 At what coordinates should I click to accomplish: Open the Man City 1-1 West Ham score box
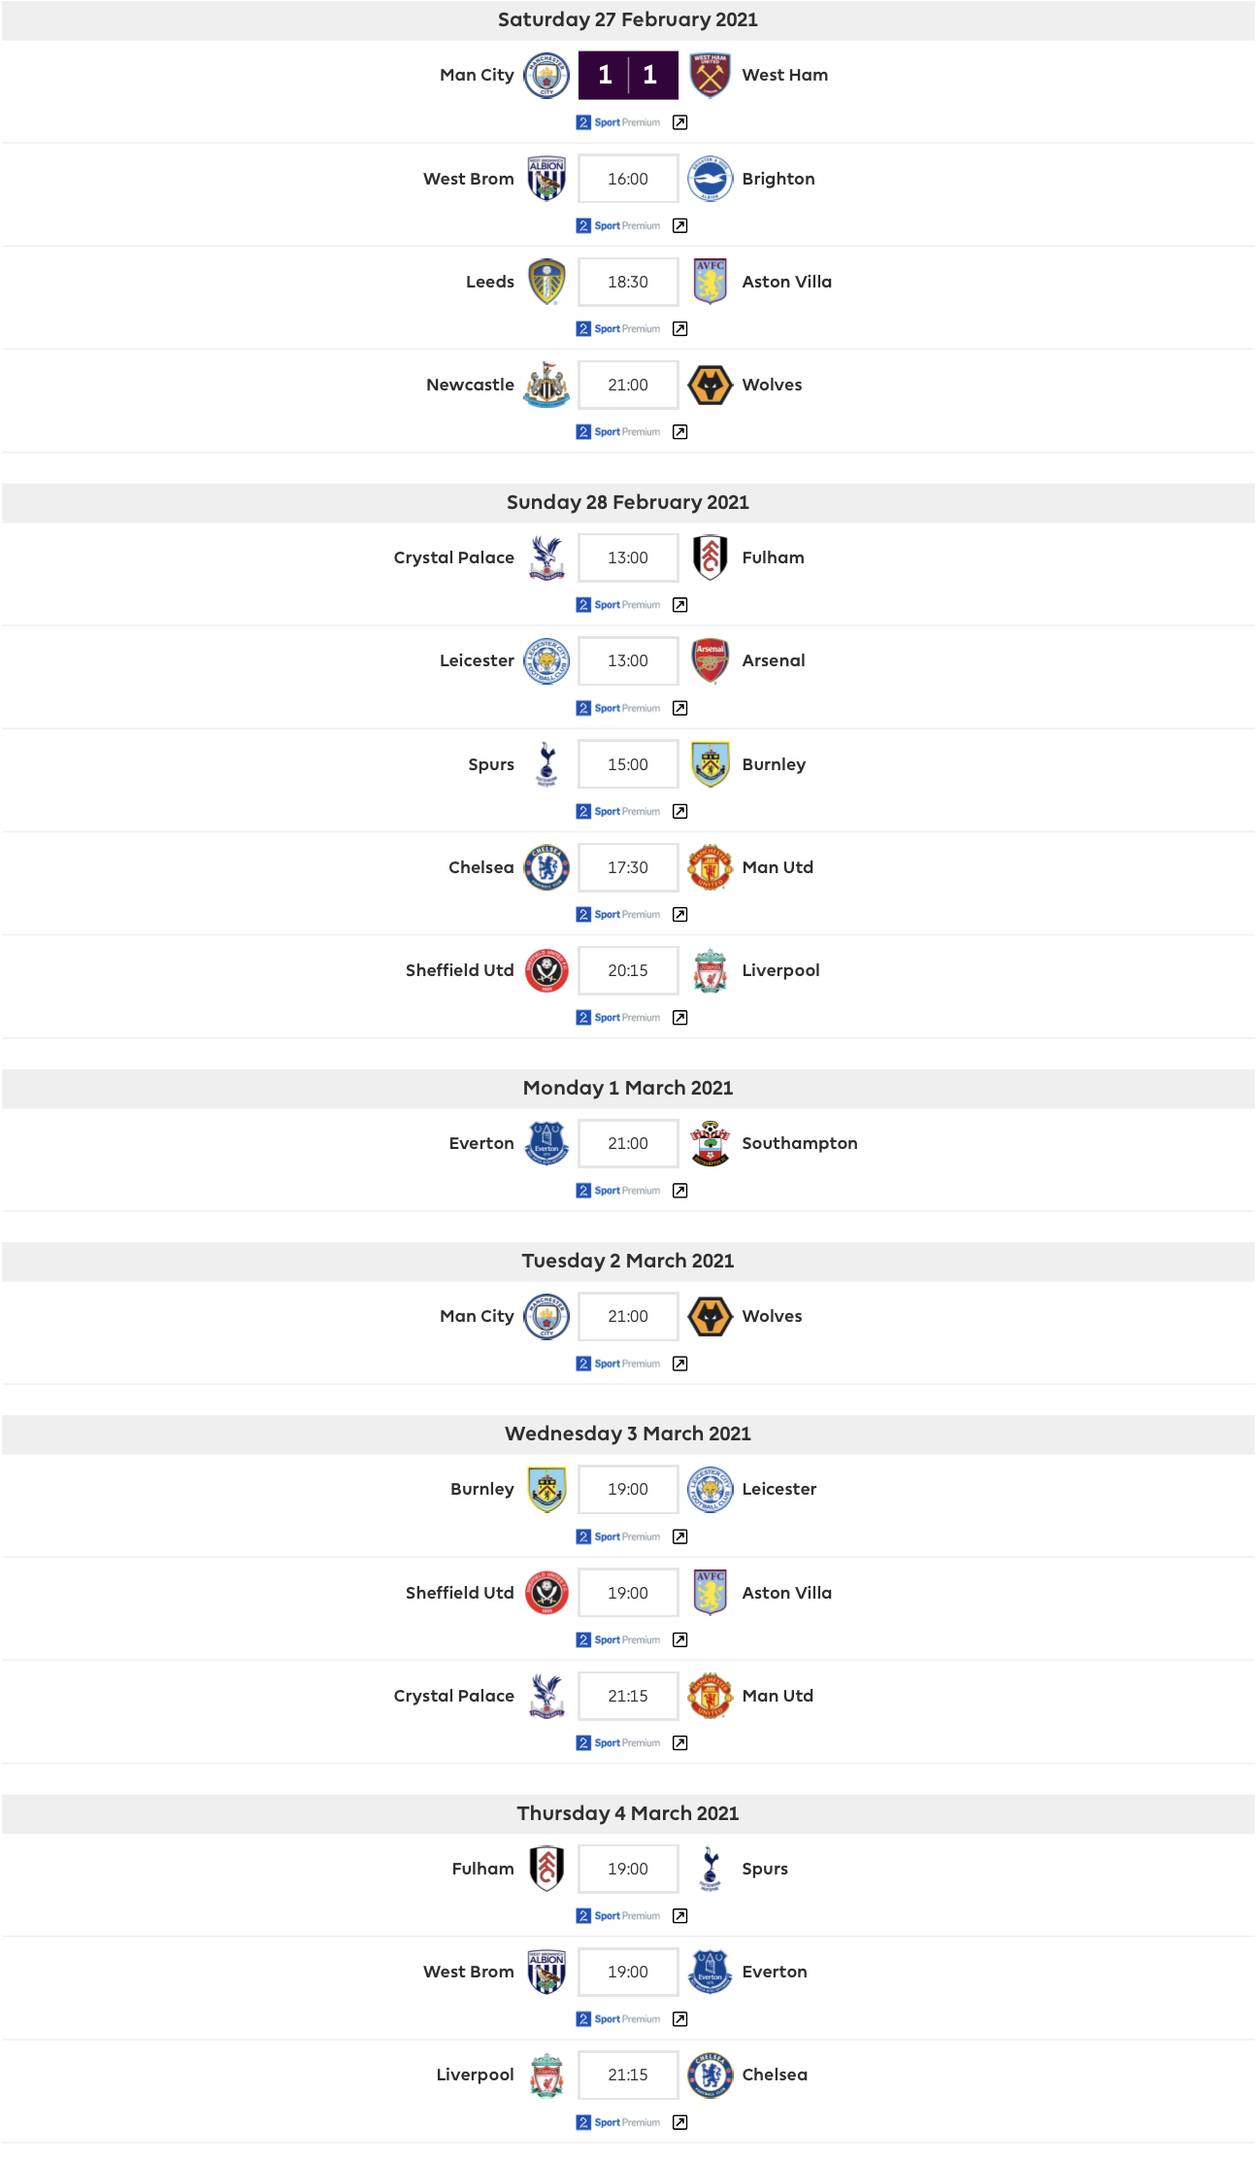coord(628,75)
